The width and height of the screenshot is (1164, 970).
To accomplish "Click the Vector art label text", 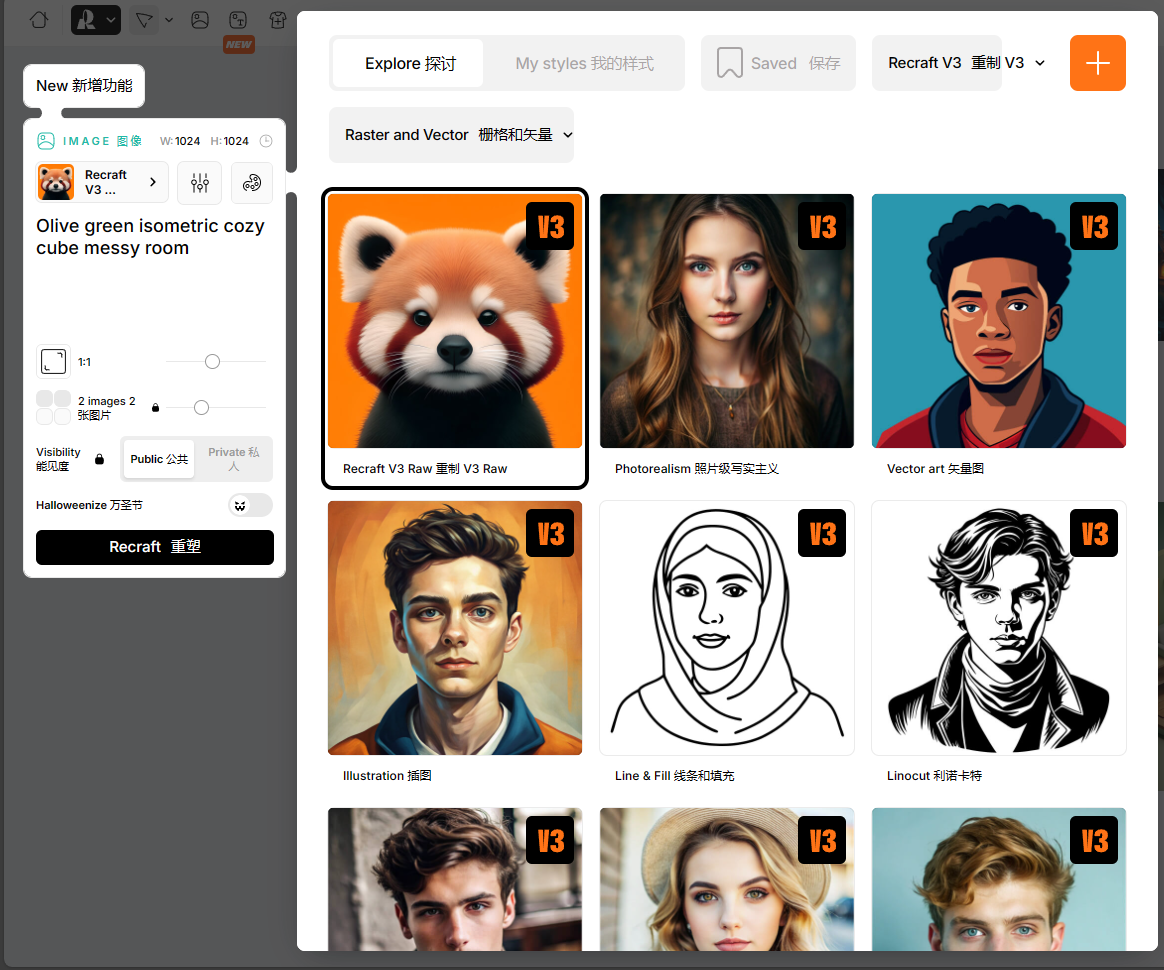I will coord(935,469).
